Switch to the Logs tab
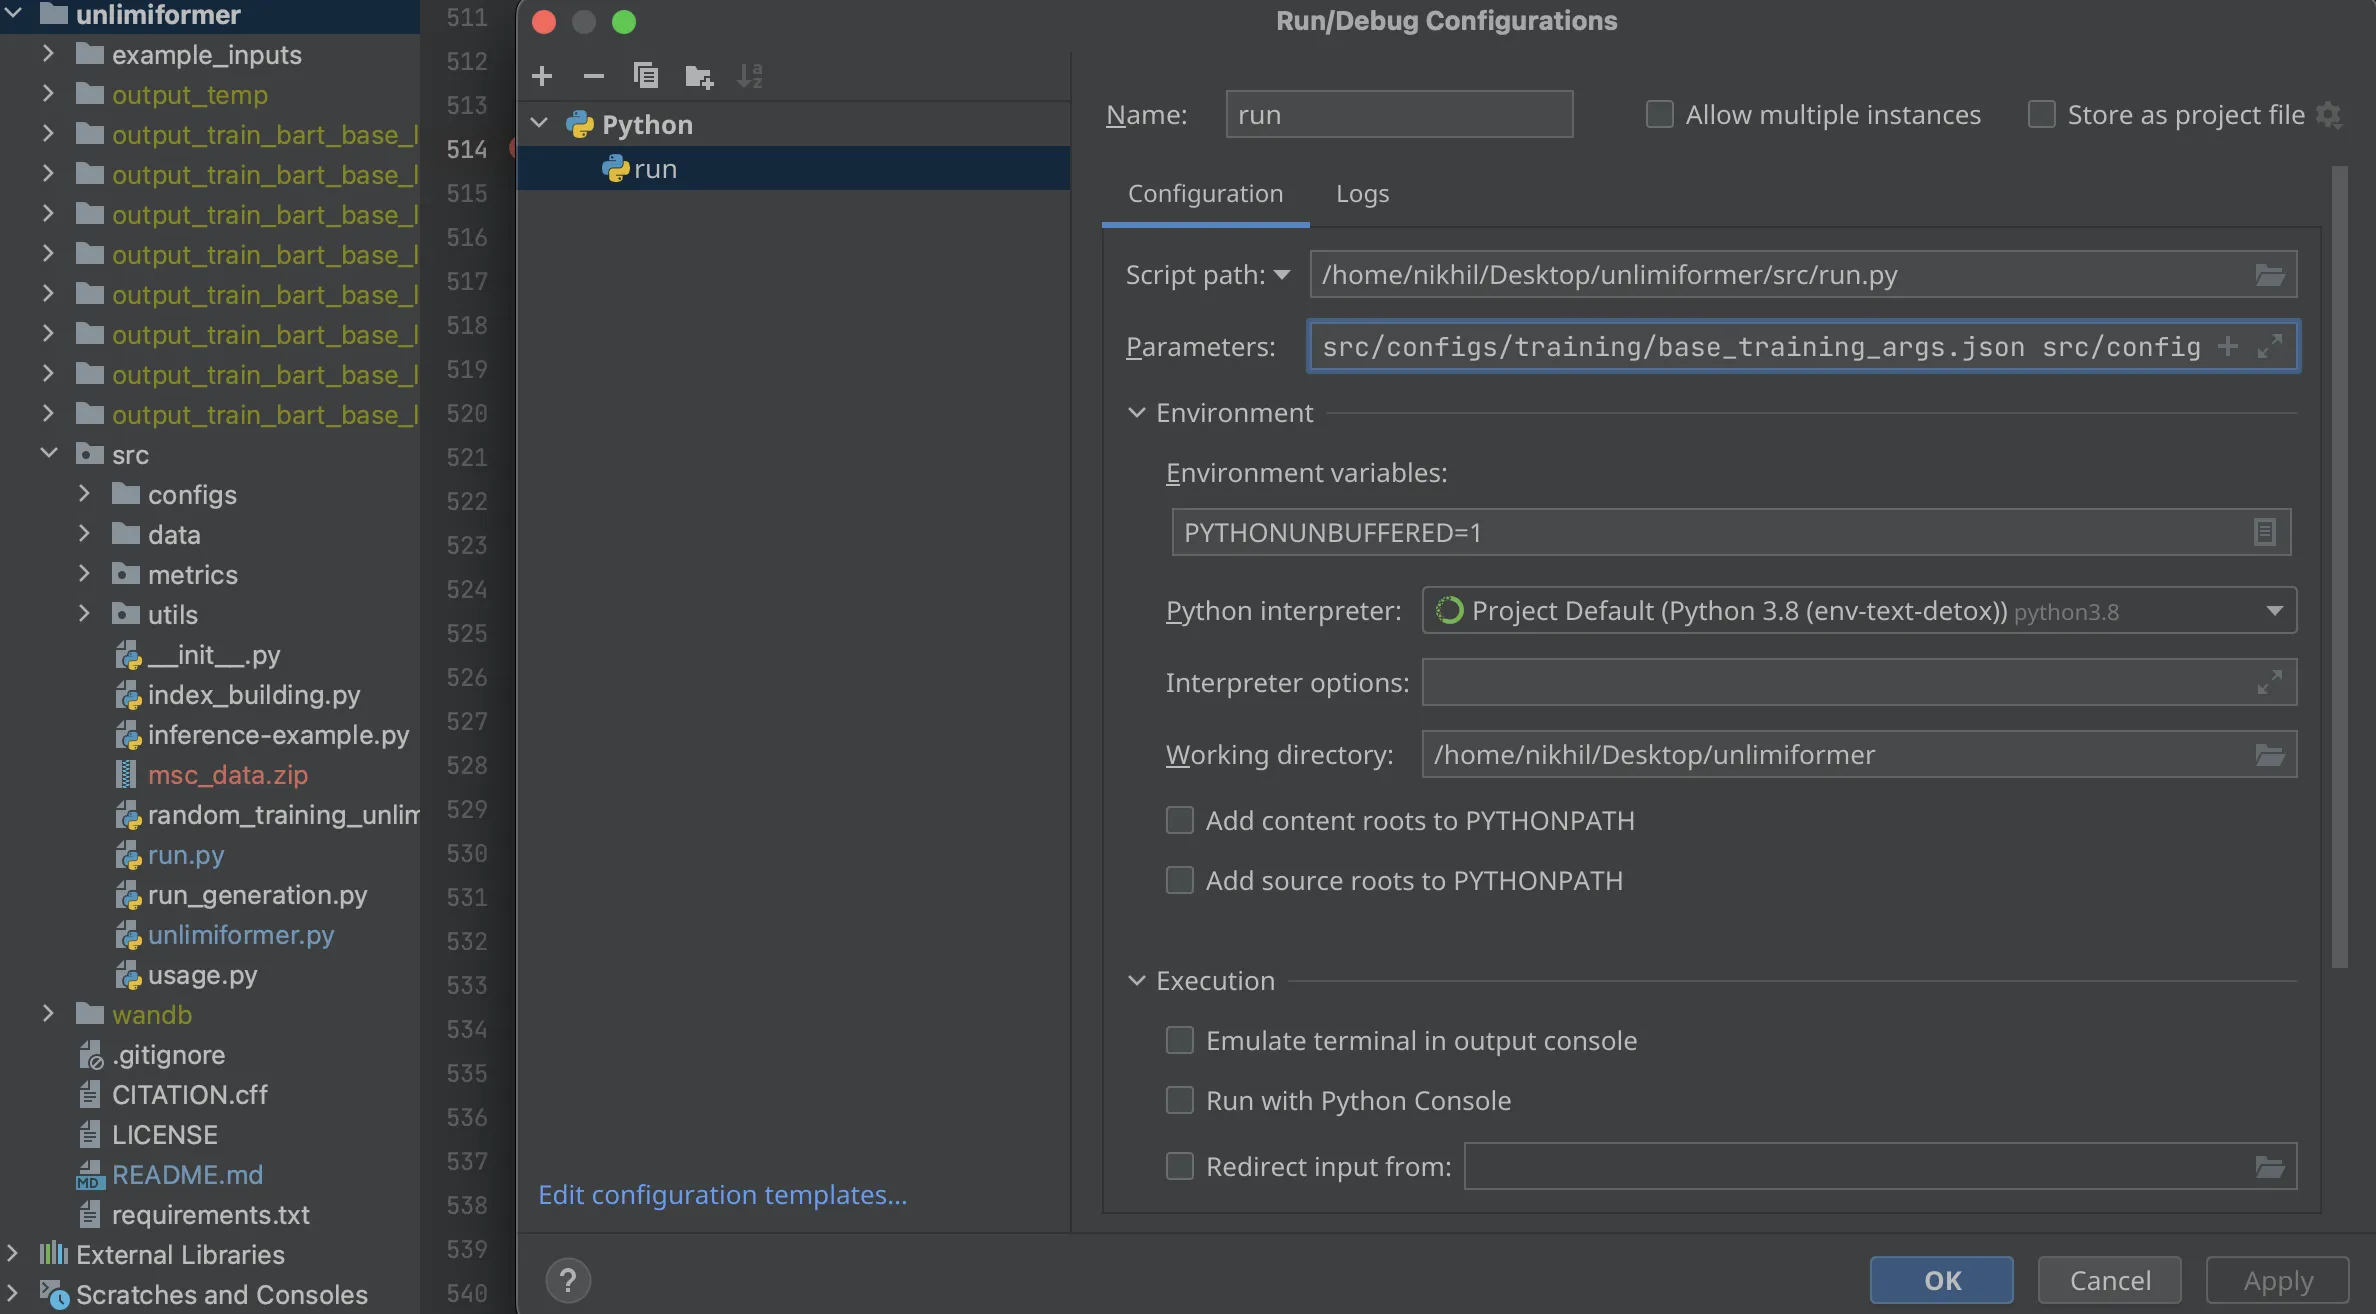 1362,194
